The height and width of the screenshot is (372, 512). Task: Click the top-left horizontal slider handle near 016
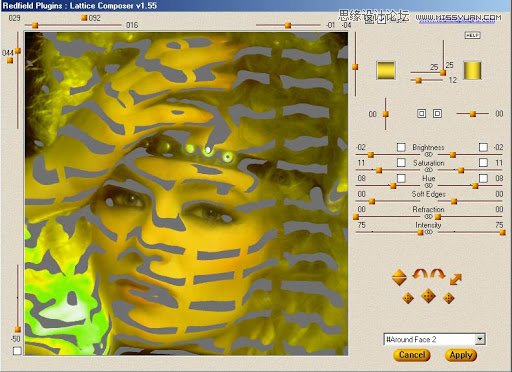tap(35, 25)
